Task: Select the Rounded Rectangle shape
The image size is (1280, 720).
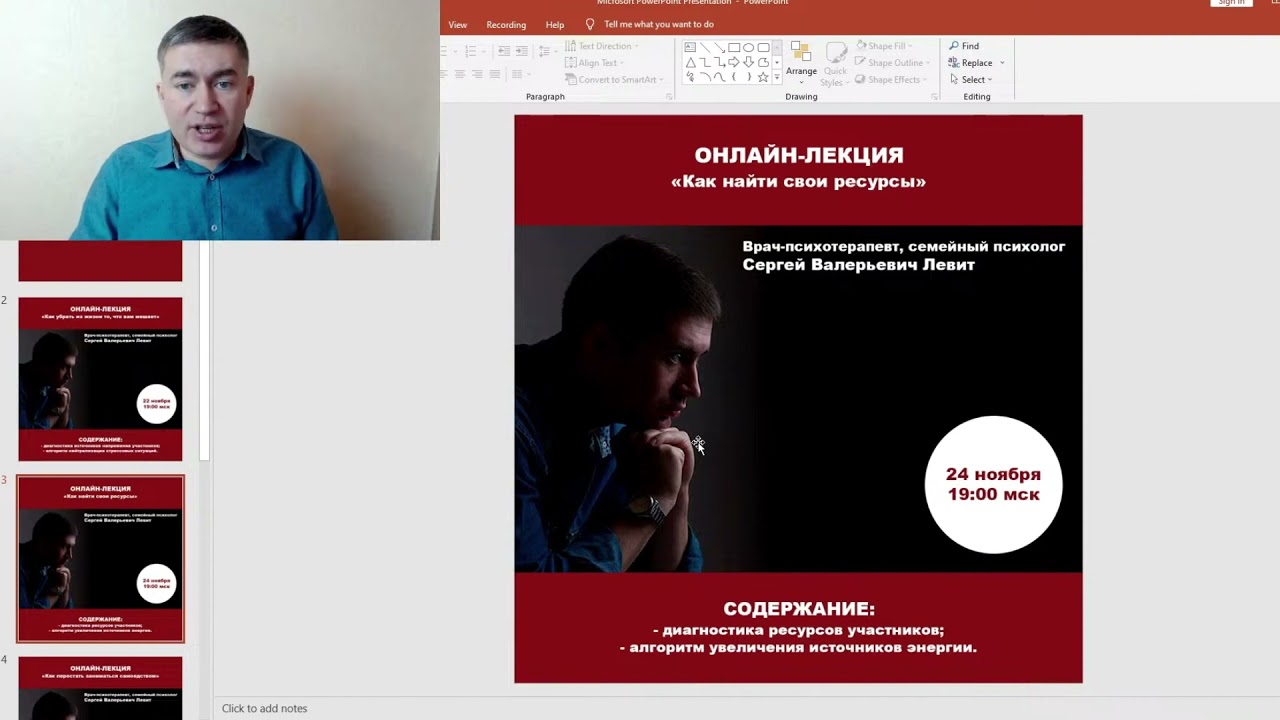Action: (x=763, y=47)
